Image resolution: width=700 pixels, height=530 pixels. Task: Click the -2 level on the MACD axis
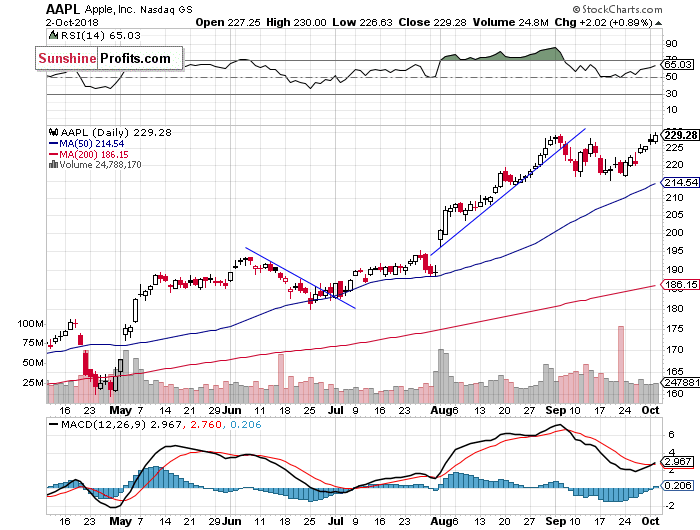point(671,505)
